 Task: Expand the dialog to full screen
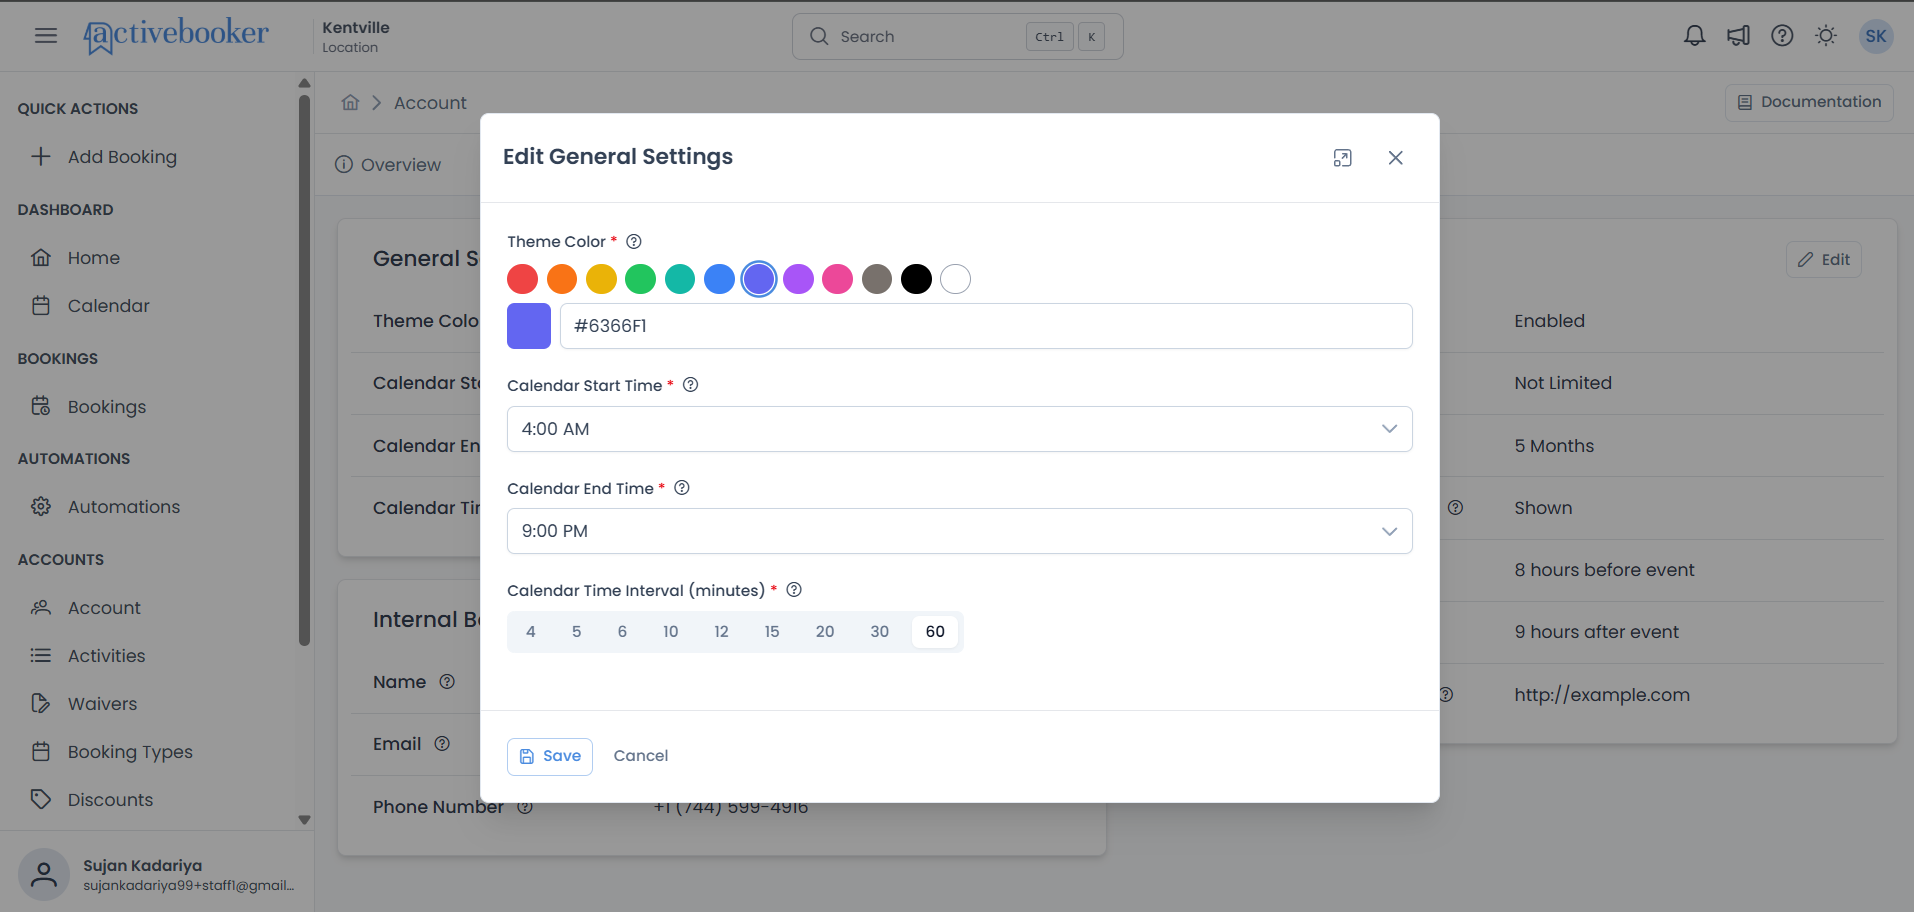click(1342, 158)
